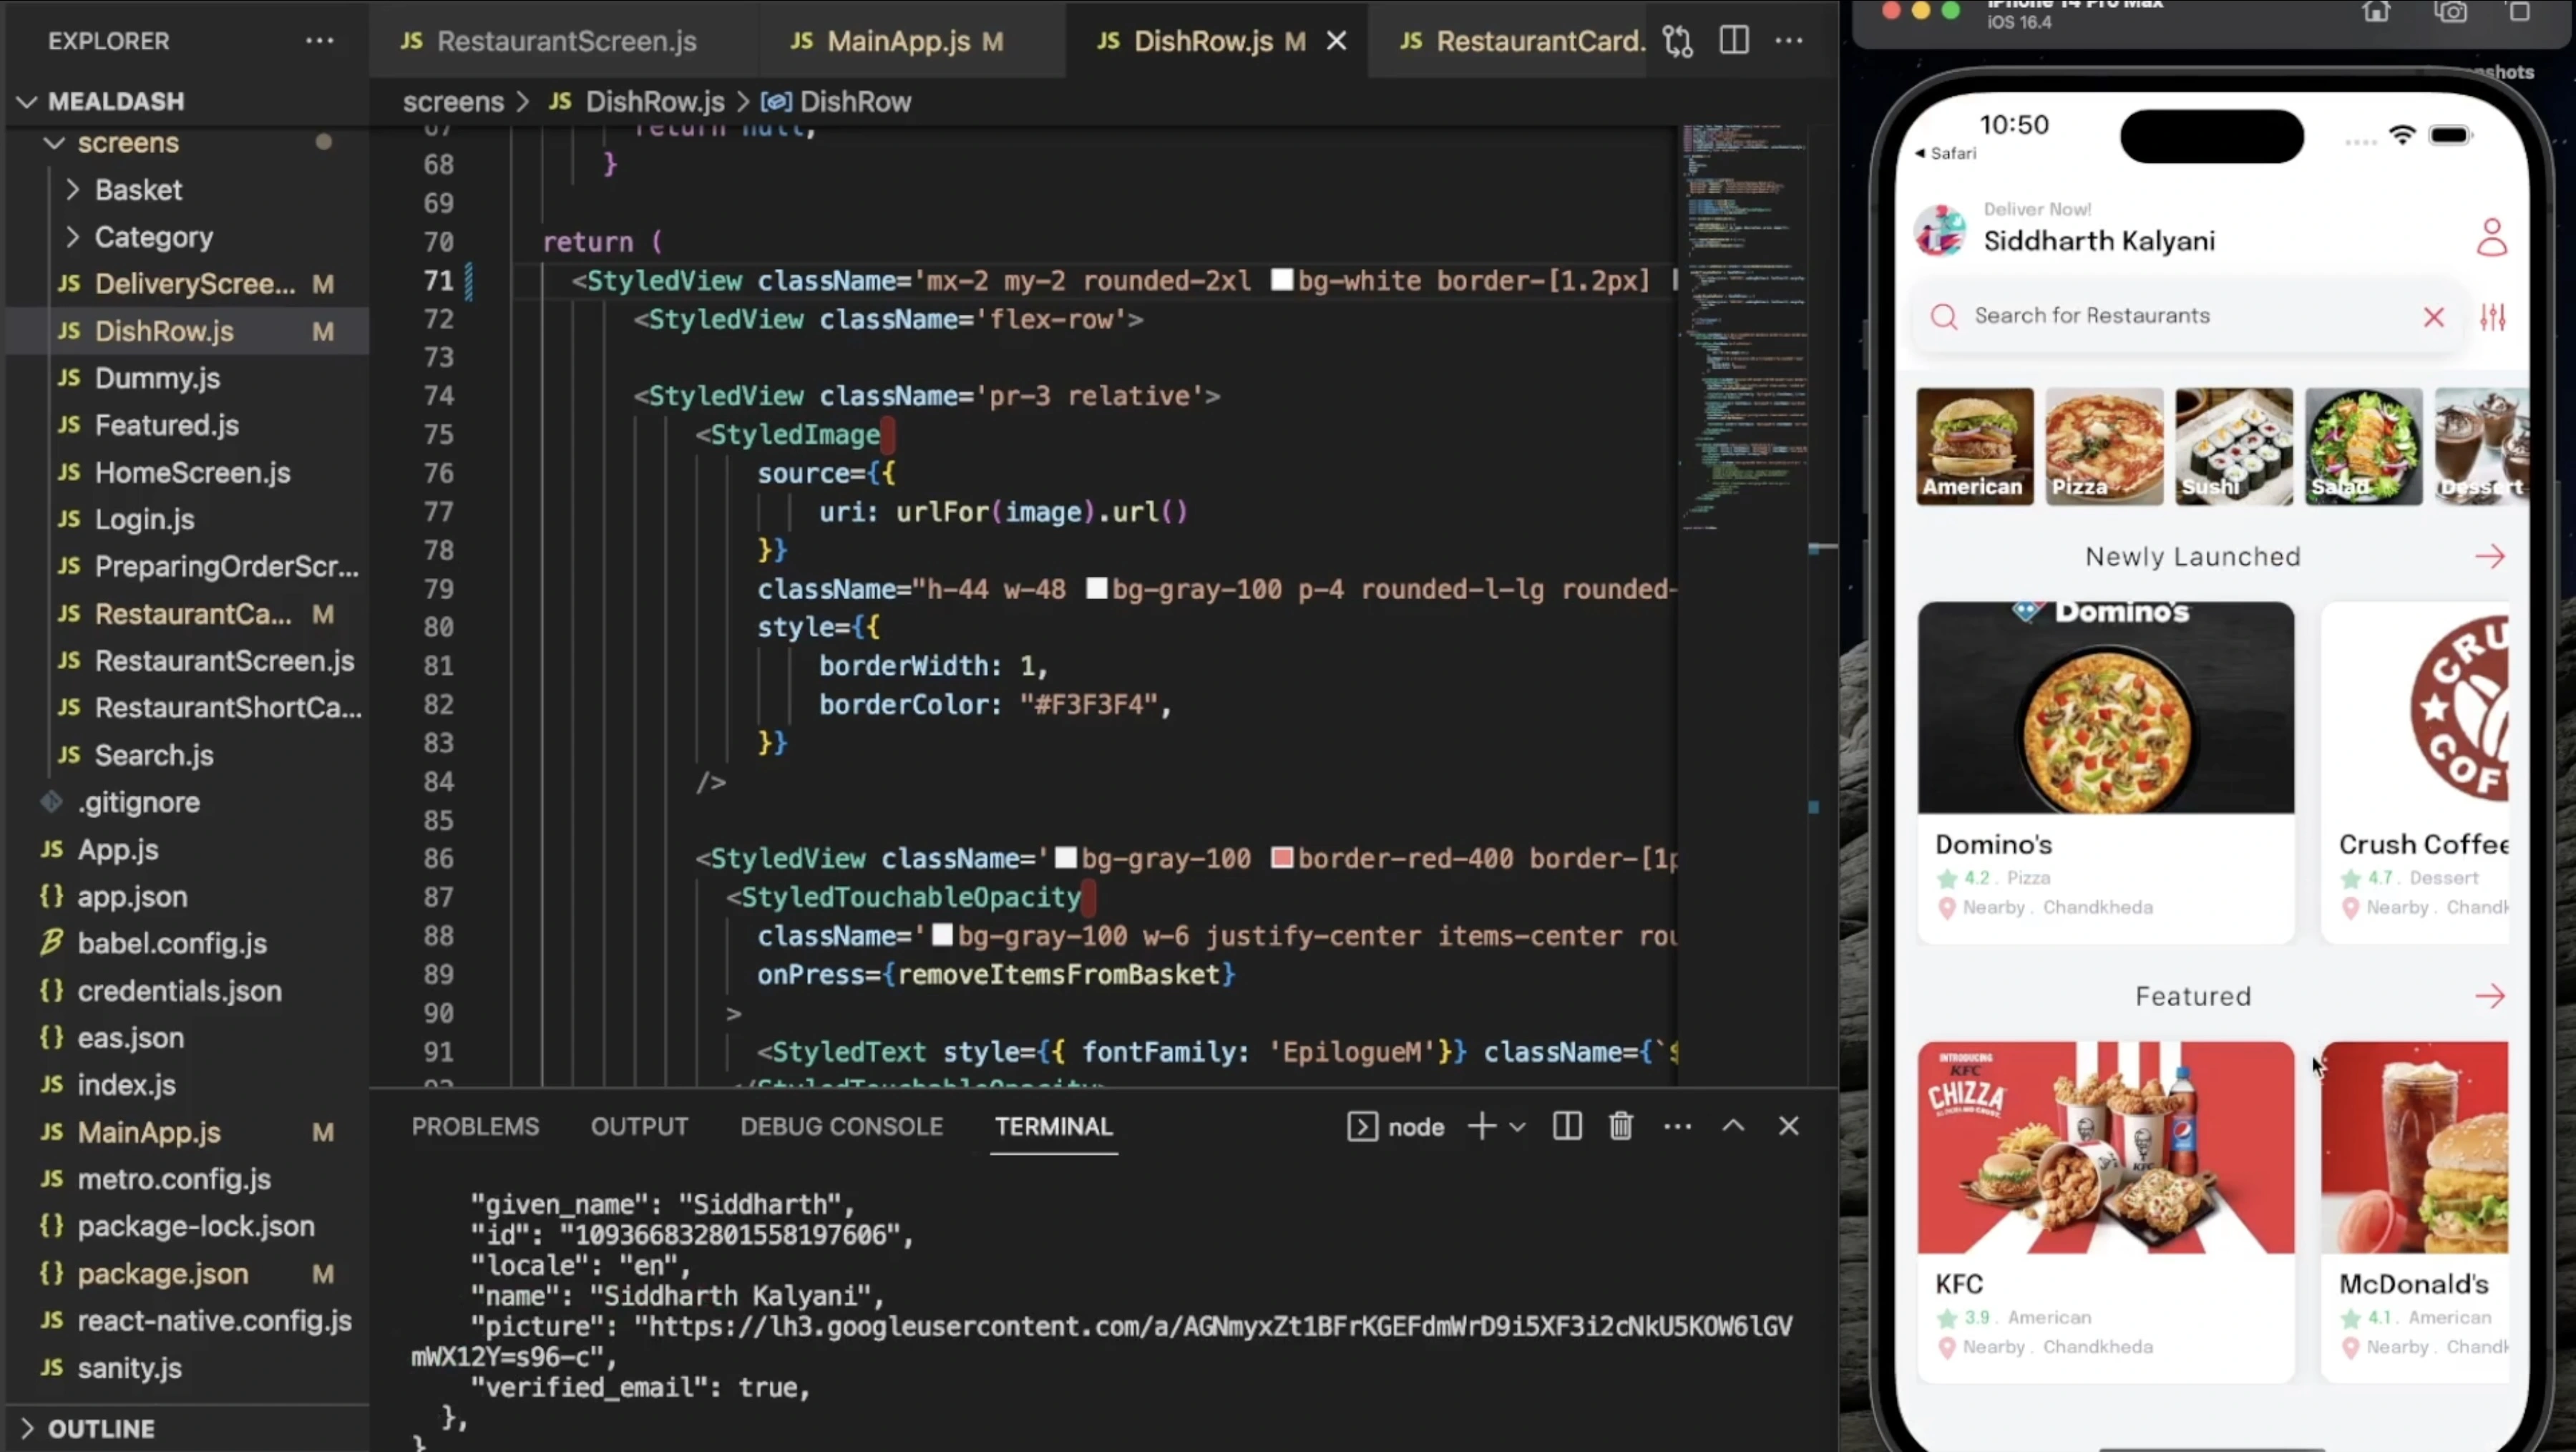Viewport: 2576px width, 1452px height.
Task: Open all Newly Launched restaurants via arrow
Action: coord(2490,557)
